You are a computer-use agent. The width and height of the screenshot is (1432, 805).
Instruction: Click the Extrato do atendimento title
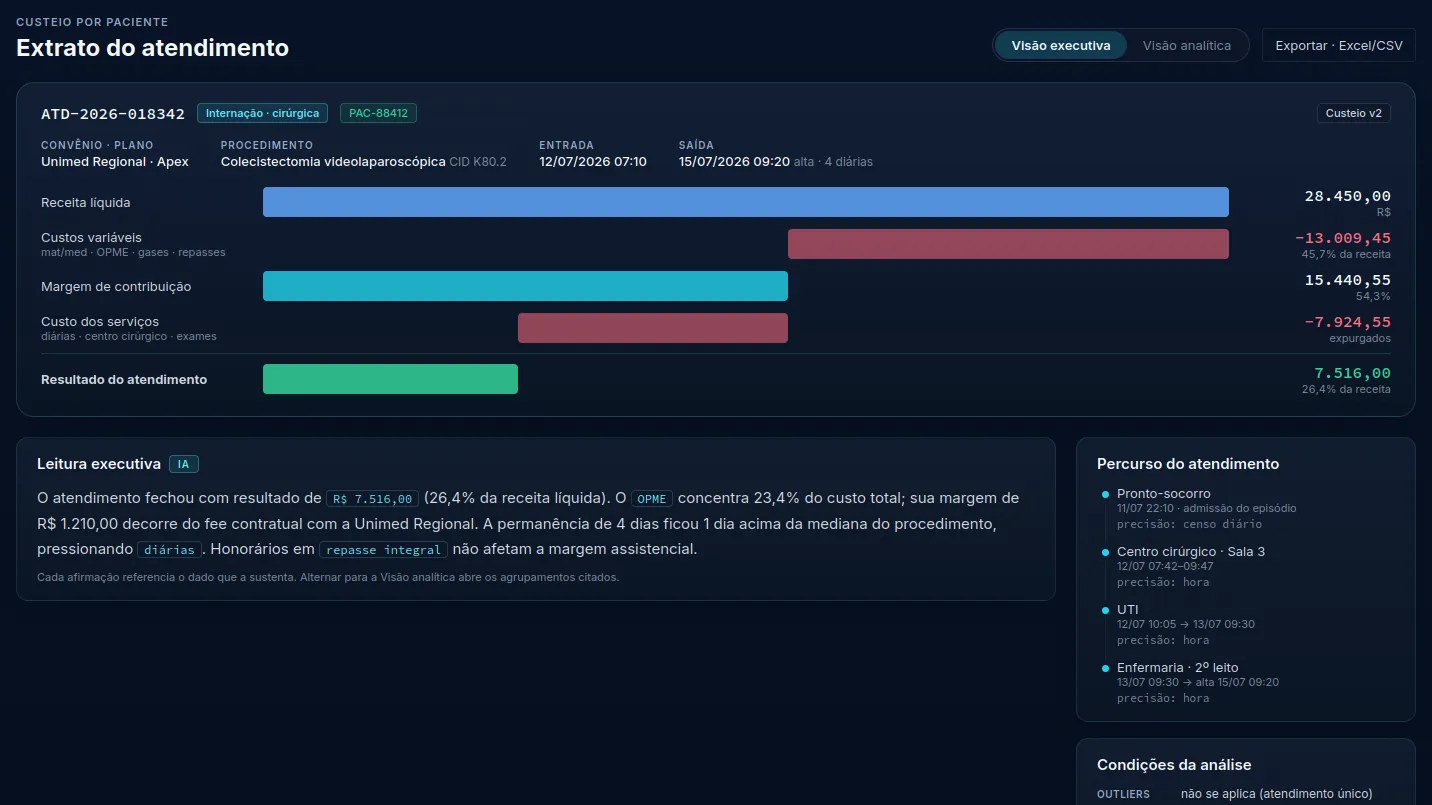point(152,47)
